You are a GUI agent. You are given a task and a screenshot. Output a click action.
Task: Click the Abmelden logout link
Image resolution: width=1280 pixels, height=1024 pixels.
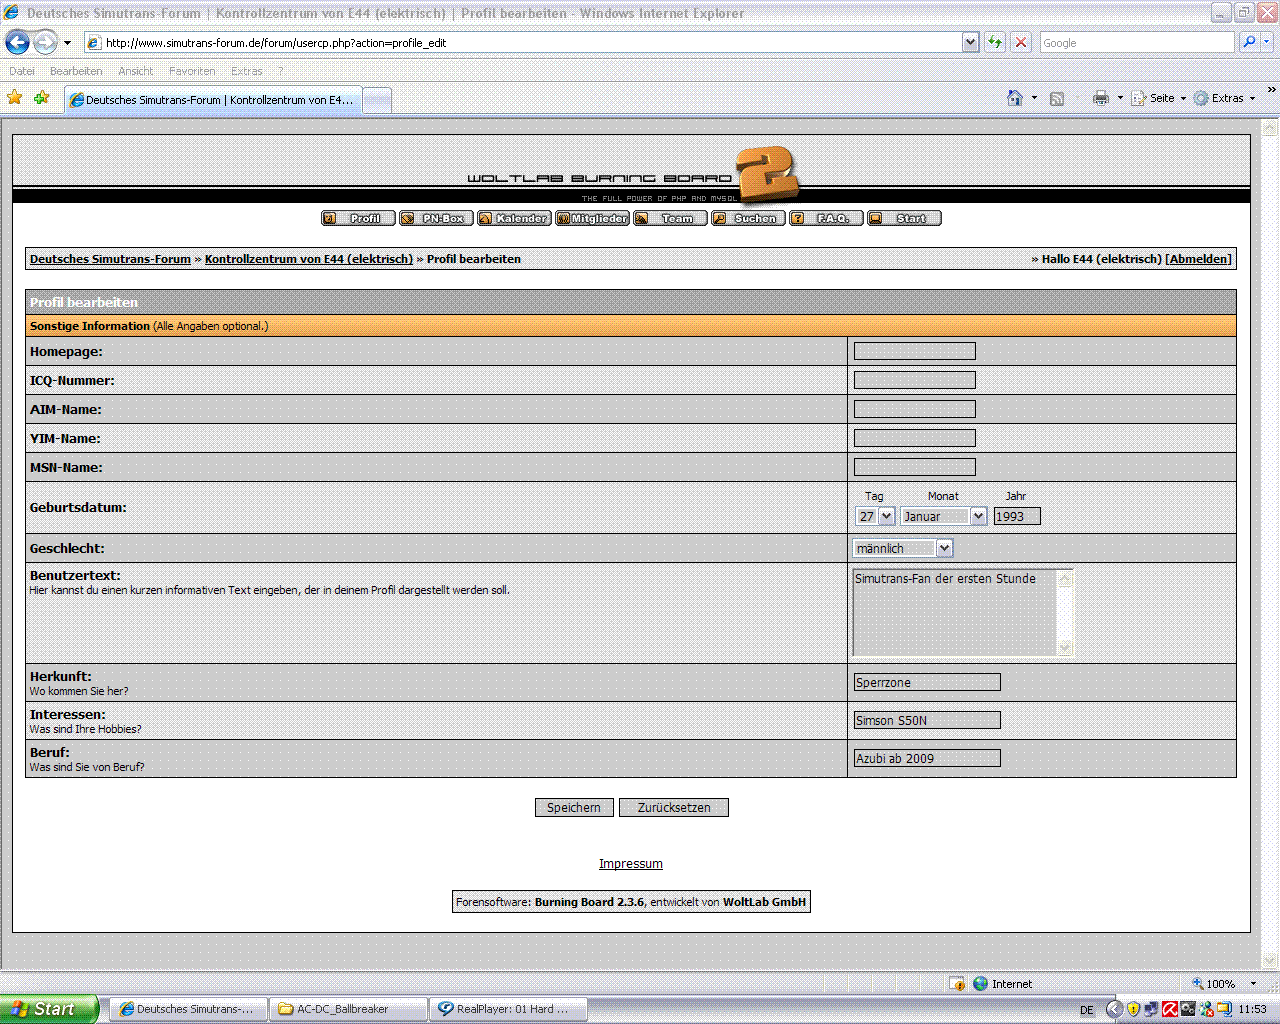(1198, 259)
